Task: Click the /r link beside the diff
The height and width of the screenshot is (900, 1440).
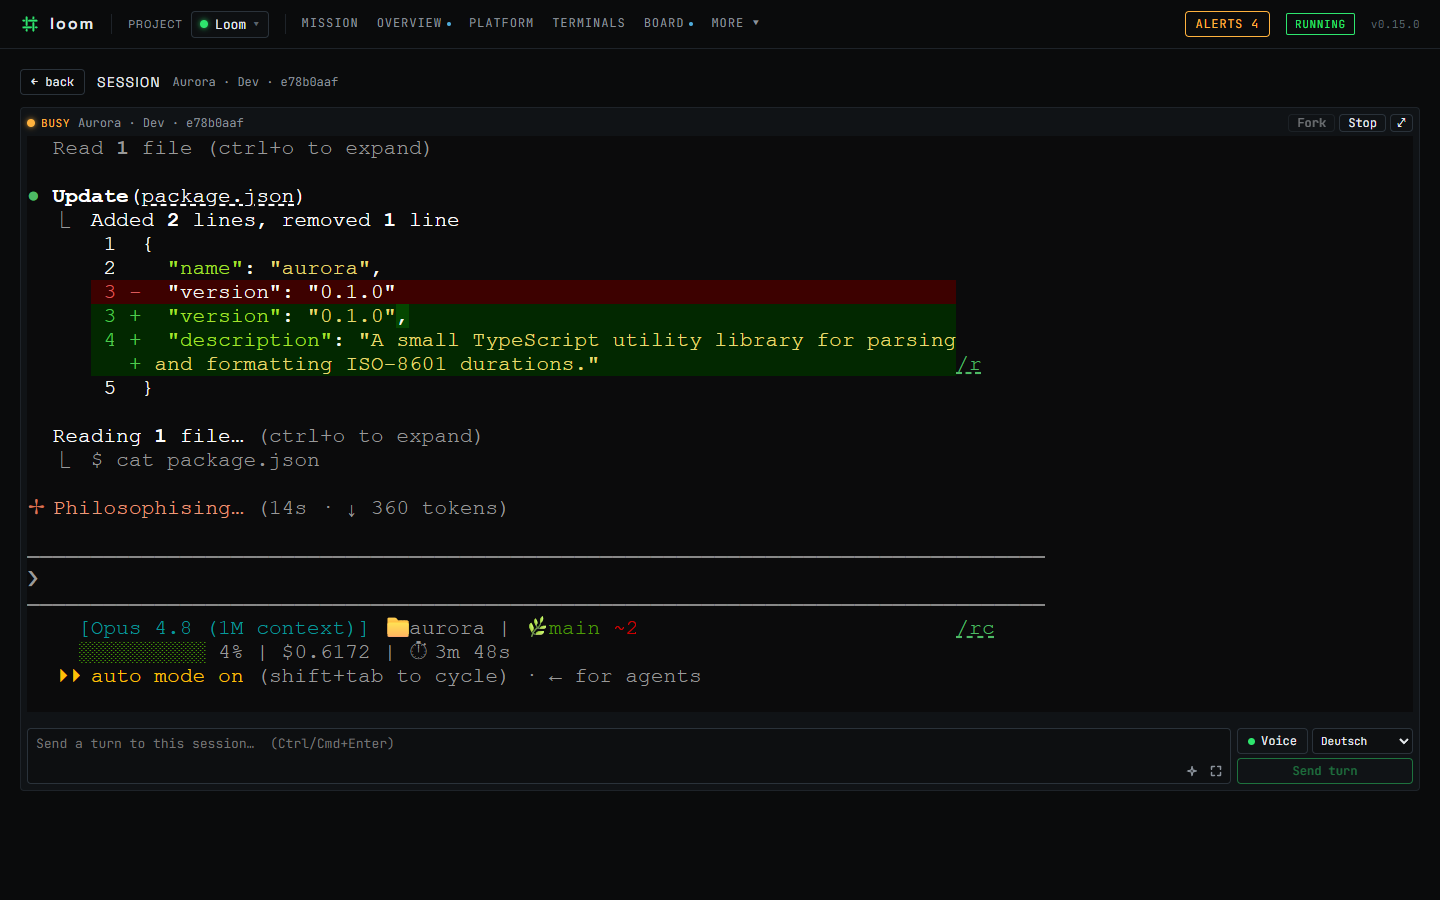Action: point(968,365)
